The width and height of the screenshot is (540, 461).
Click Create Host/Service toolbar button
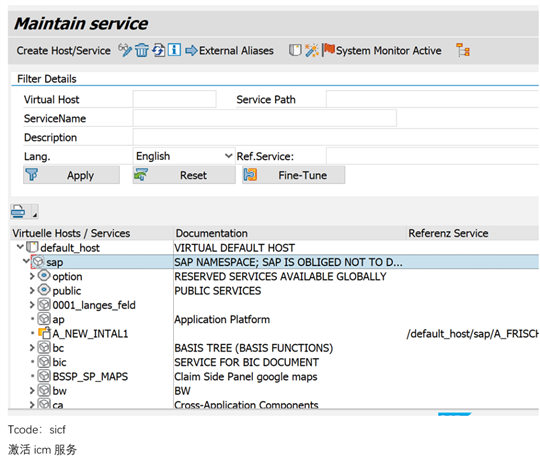(63, 51)
